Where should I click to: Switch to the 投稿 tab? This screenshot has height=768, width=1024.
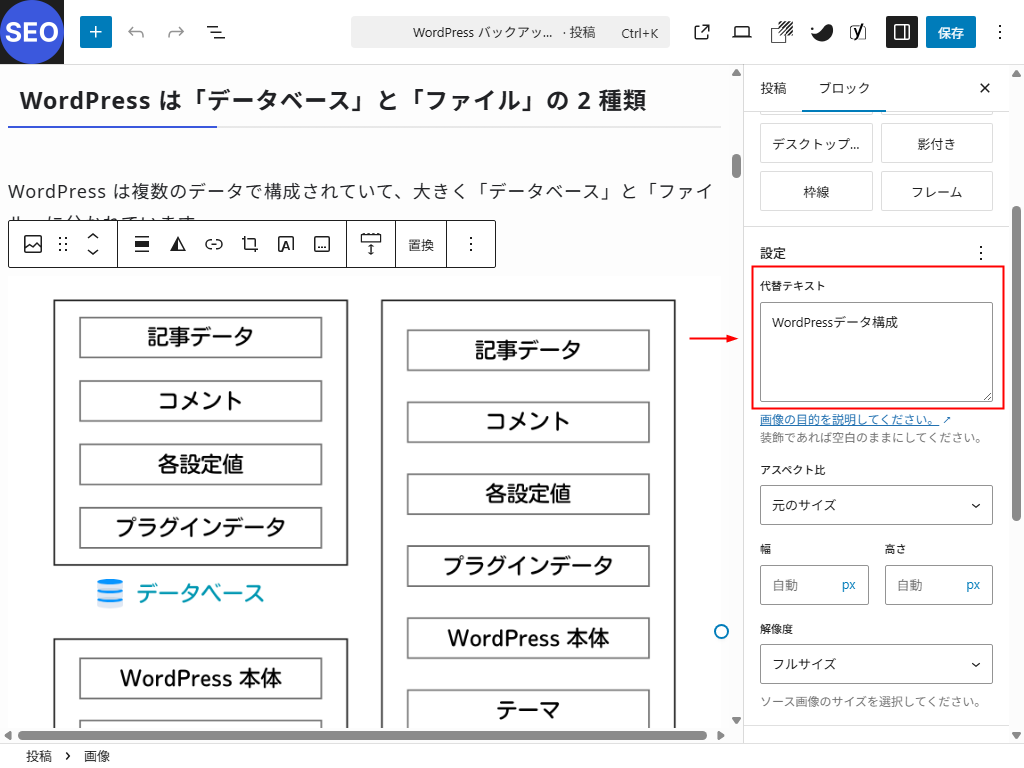[x=773, y=88]
